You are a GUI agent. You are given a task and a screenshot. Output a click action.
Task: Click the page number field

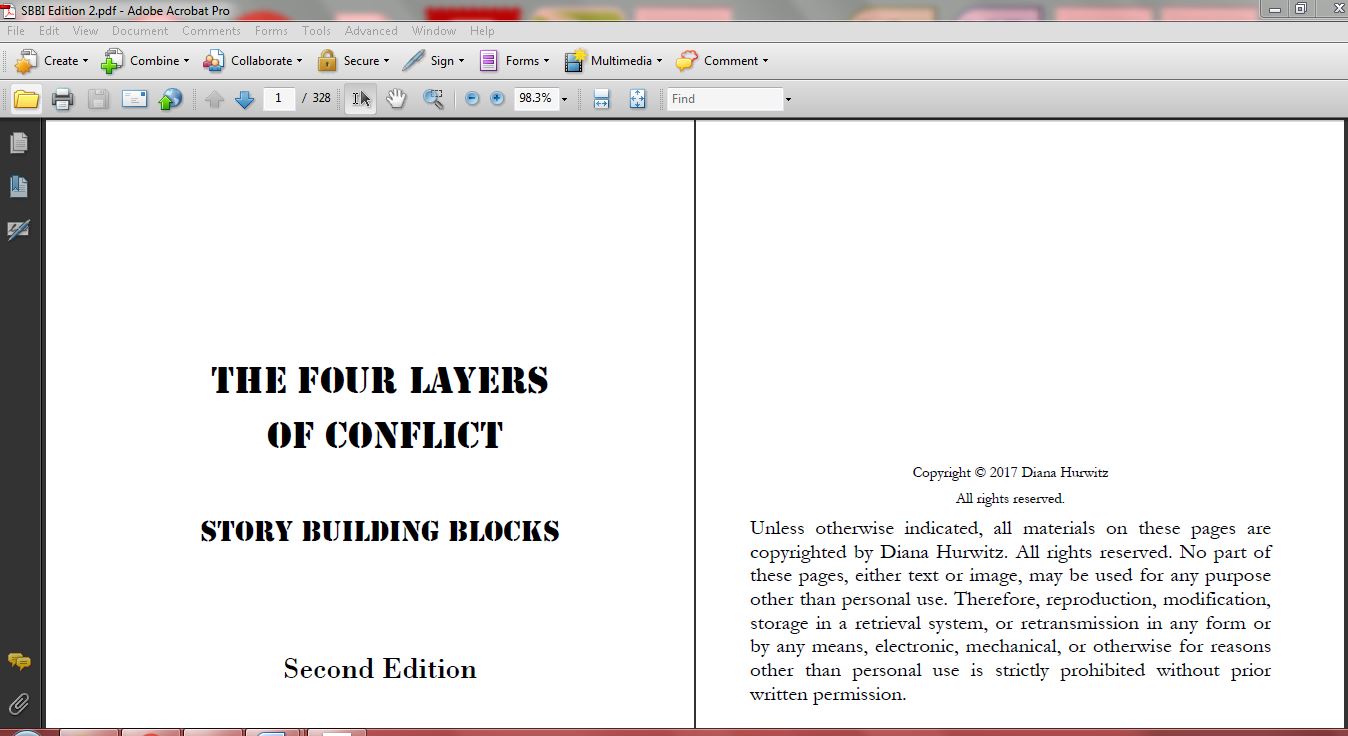279,99
